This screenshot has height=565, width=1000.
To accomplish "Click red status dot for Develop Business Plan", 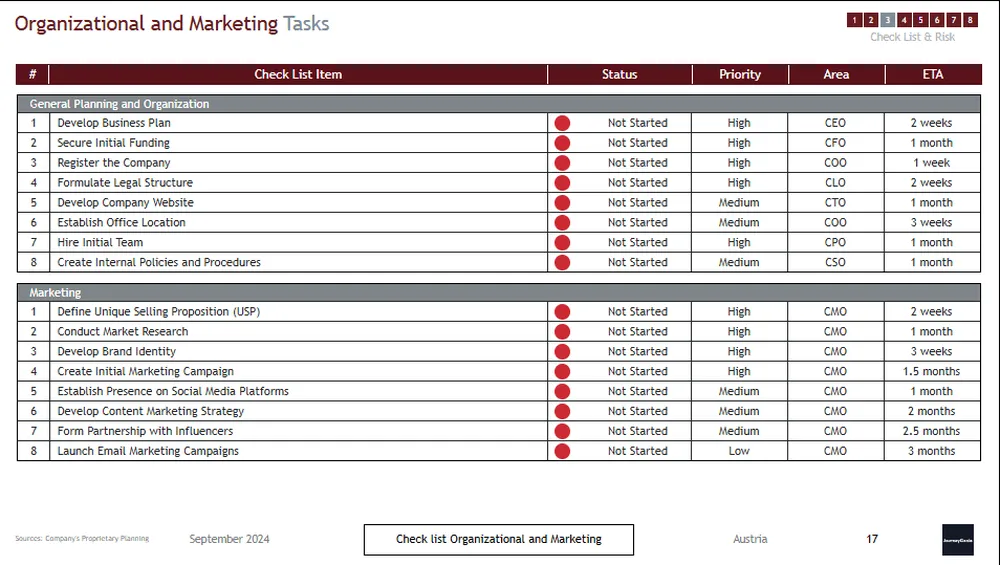I will [x=562, y=123].
